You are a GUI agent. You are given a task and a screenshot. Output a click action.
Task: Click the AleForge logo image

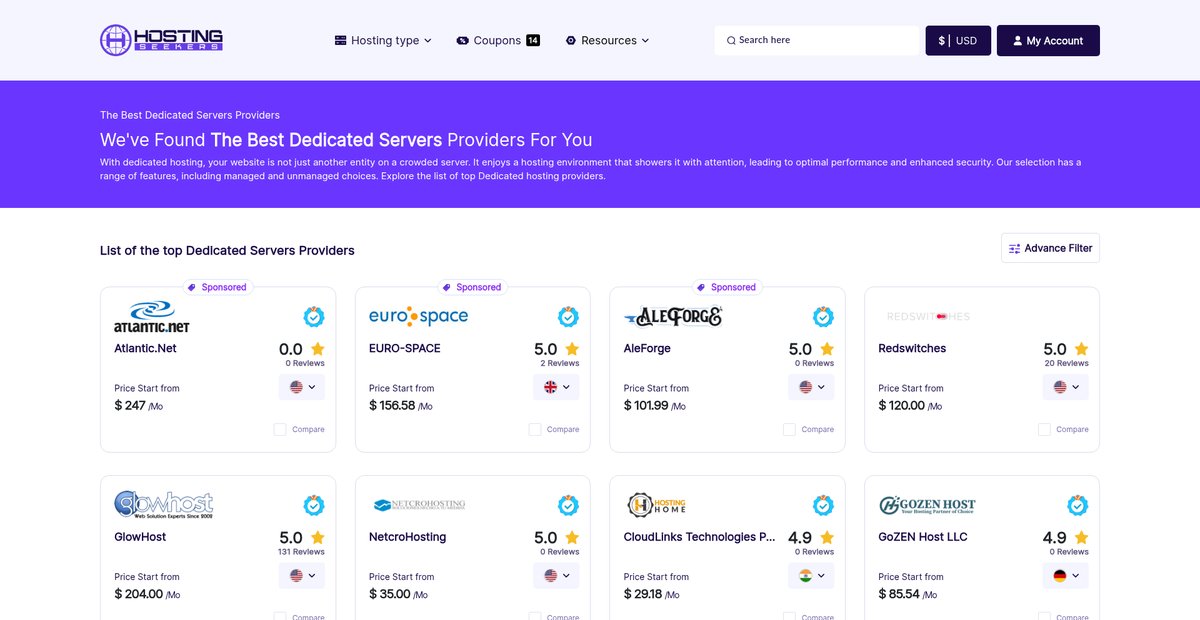point(672,317)
